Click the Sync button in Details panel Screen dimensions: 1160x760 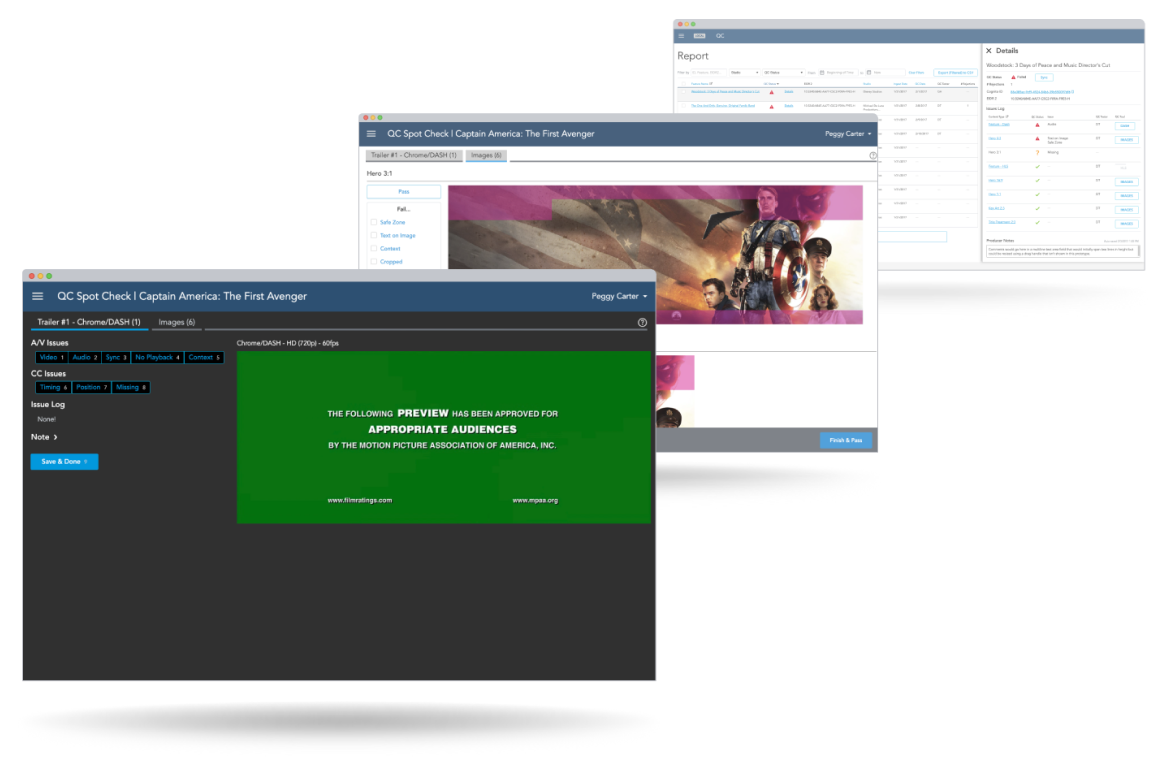coord(1044,78)
